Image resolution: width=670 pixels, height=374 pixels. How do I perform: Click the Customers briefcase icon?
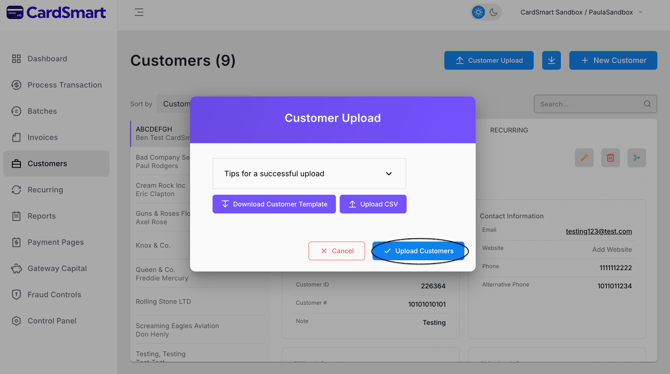(x=16, y=163)
